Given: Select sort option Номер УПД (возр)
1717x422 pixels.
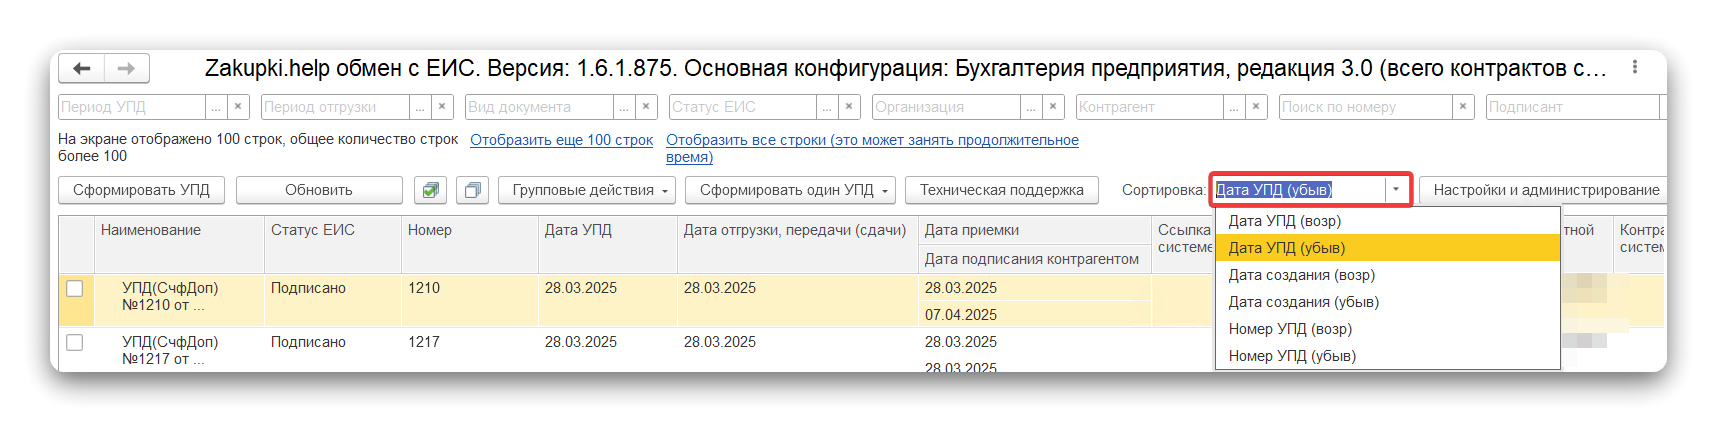Looking at the screenshot, I should point(1388,329).
